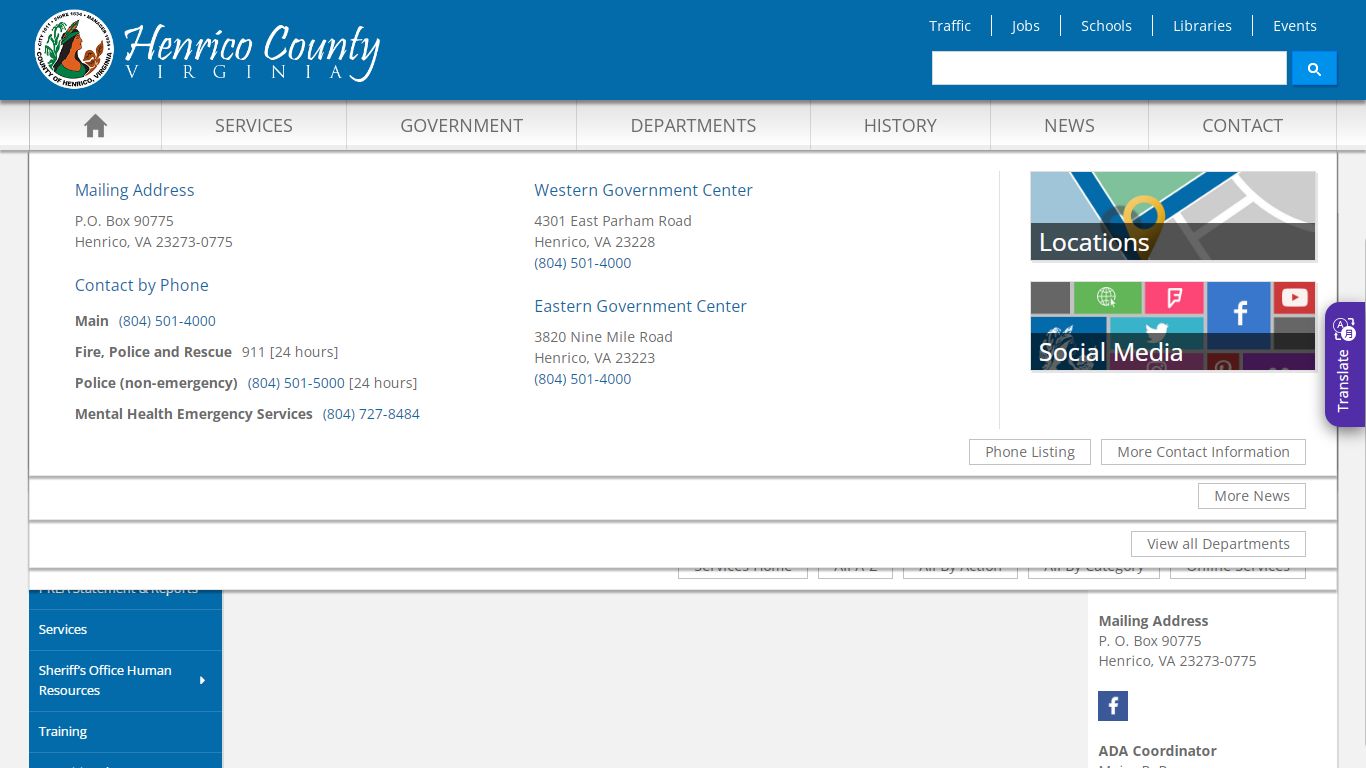Open the Western Government Center link
This screenshot has width=1366, height=768.
643,190
